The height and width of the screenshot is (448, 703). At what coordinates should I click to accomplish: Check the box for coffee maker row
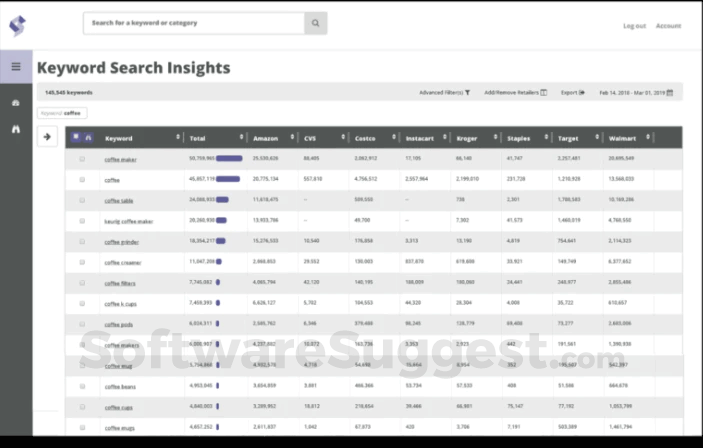tap(82, 159)
